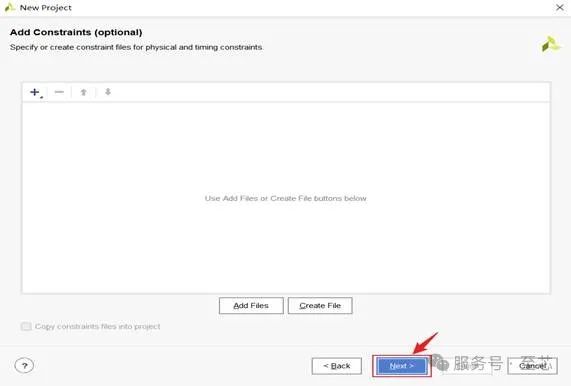Open help with the question mark icon
This screenshot has width=571, height=386.
(24, 365)
